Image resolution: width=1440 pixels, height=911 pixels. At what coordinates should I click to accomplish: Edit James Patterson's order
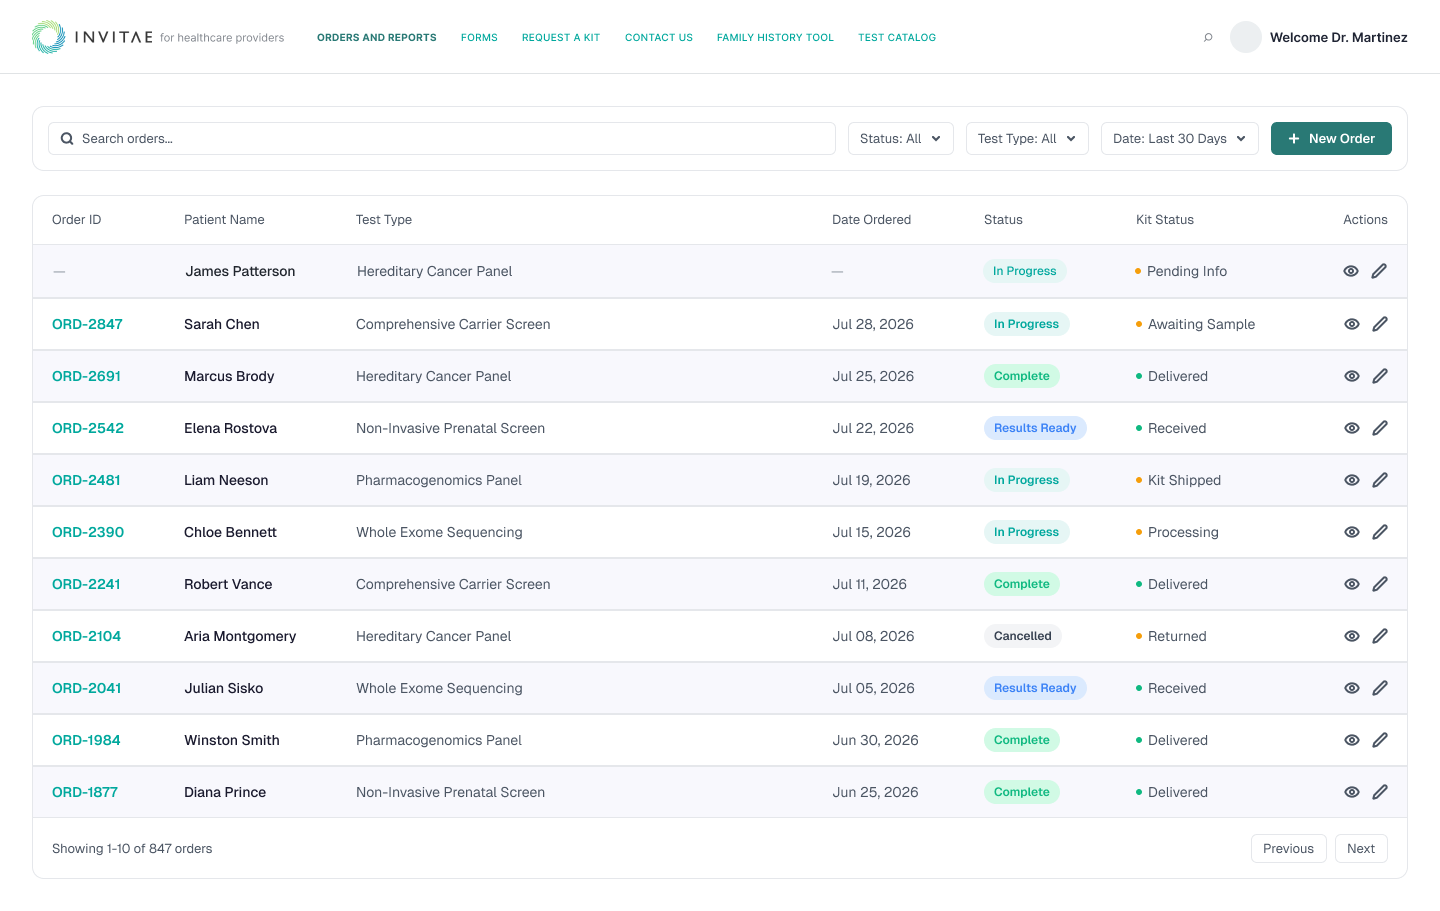click(x=1379, y=271)
